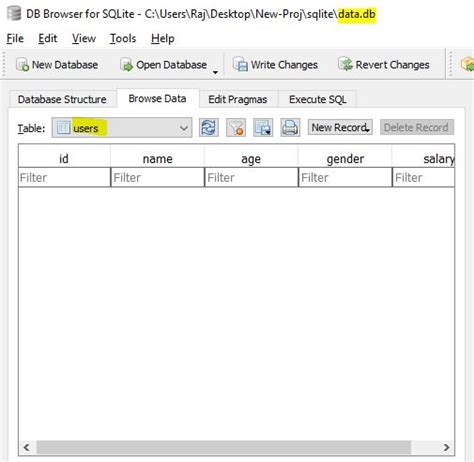The image size is (474, 462).
Task: Click Write Changes in toolbar
Action: click(275, 65)
